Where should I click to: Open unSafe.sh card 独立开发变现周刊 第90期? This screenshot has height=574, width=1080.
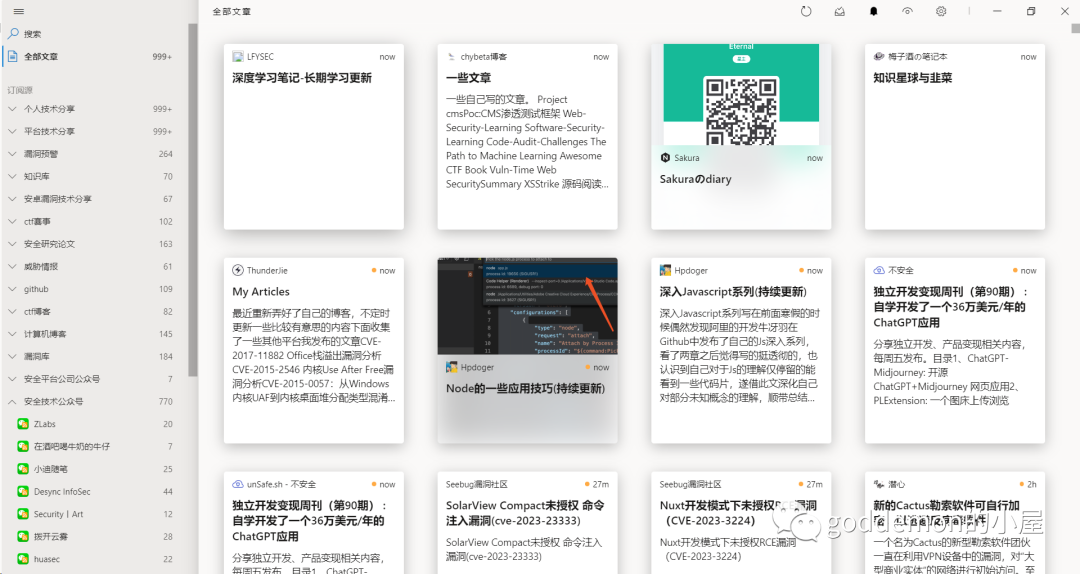pos(314,523)
